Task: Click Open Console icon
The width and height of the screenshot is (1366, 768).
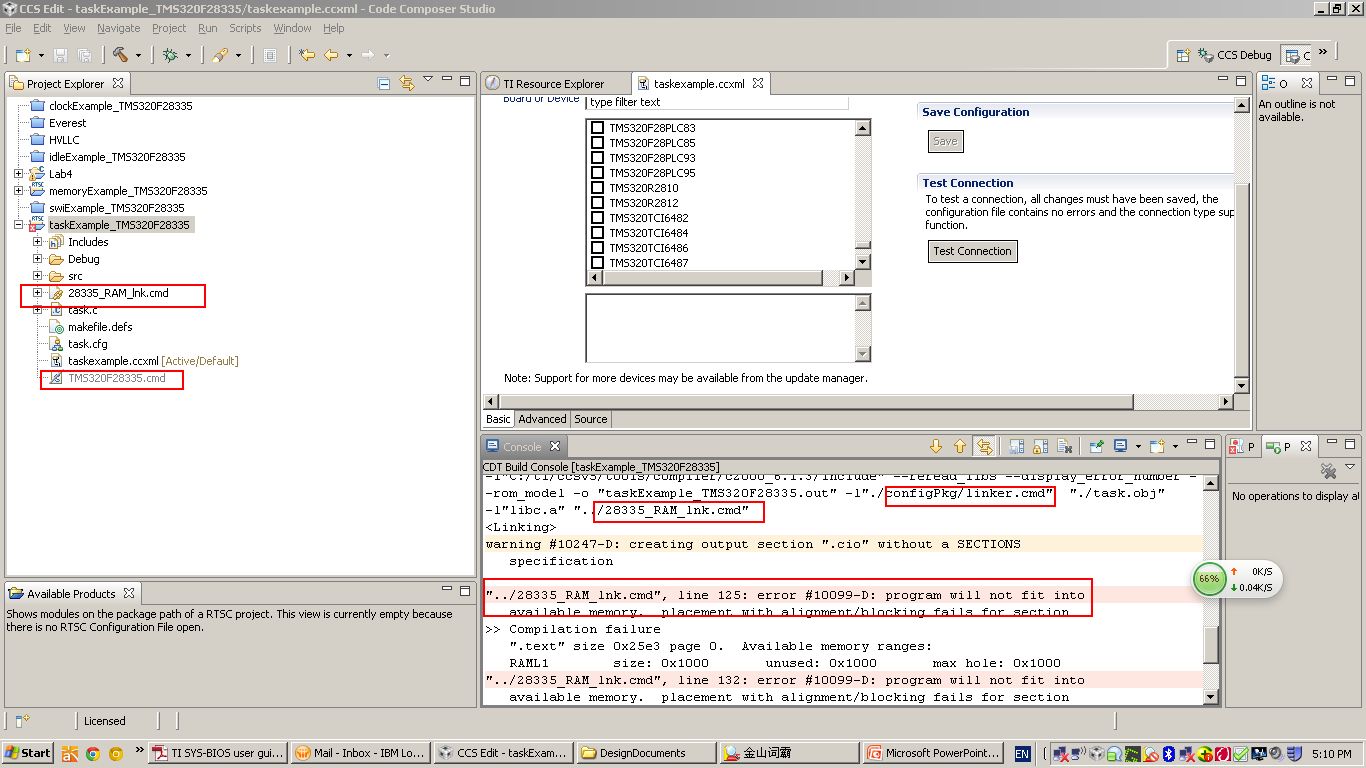Action: pos(1157,446)
